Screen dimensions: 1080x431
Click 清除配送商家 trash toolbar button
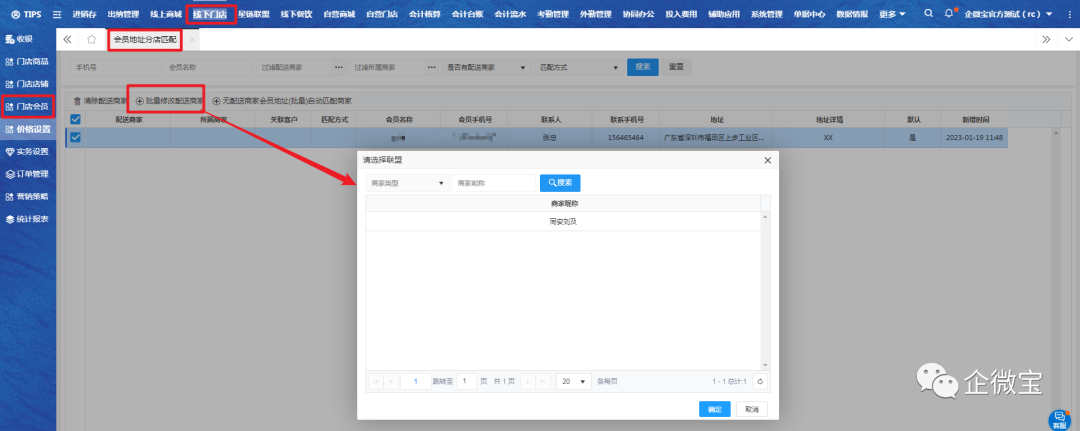coord(98,101)
